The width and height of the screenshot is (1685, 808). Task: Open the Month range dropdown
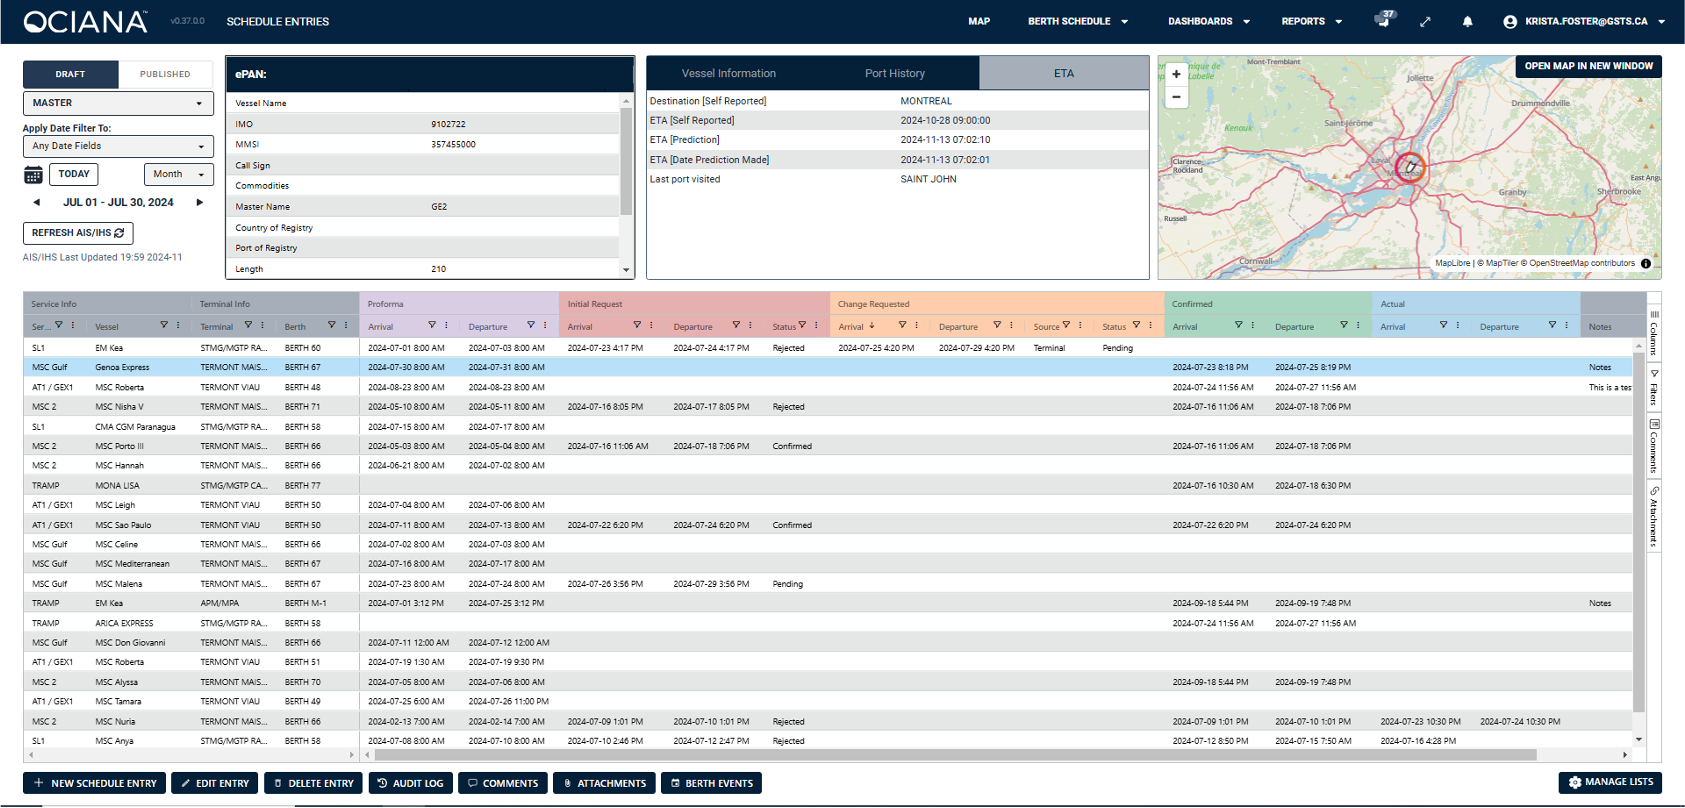[179, 174]
